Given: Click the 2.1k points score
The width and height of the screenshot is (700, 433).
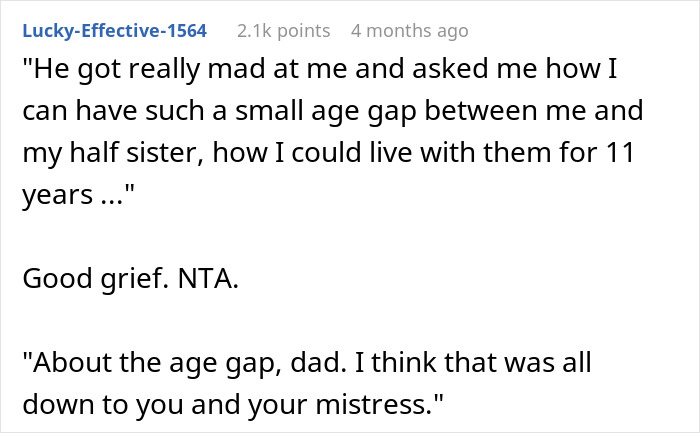Looking at the screenshot, I should click(283, 31).
